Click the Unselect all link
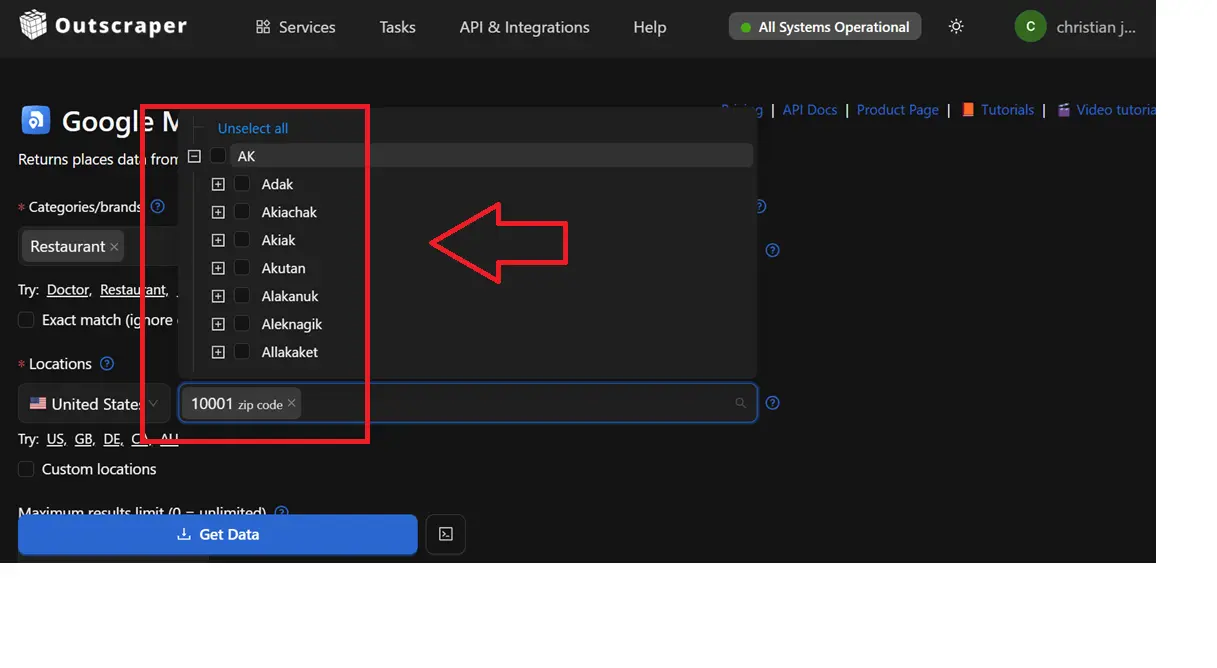Viewport: 1217px width, 668px height. pyautogui.click(x=253, y=129)
